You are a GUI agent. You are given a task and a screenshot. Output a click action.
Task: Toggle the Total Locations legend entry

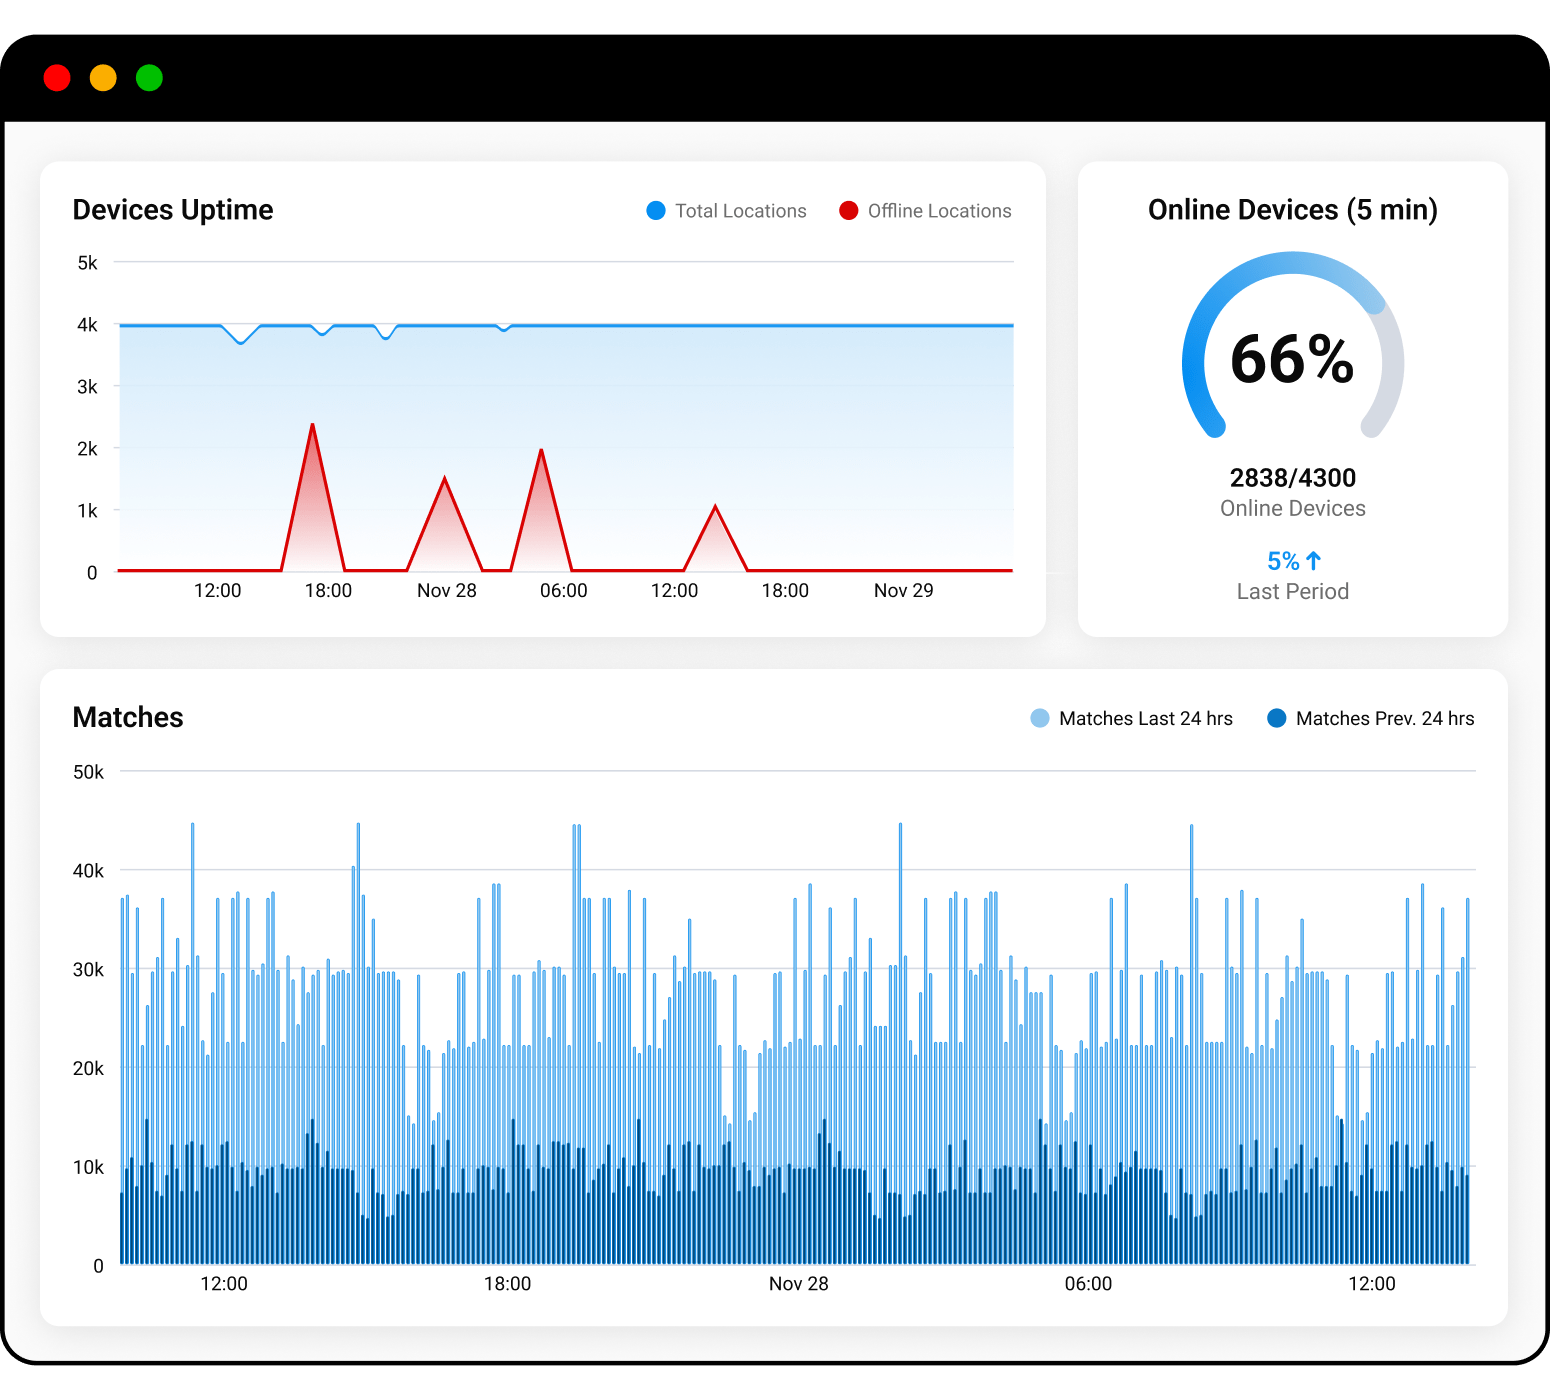coord(727,211)
